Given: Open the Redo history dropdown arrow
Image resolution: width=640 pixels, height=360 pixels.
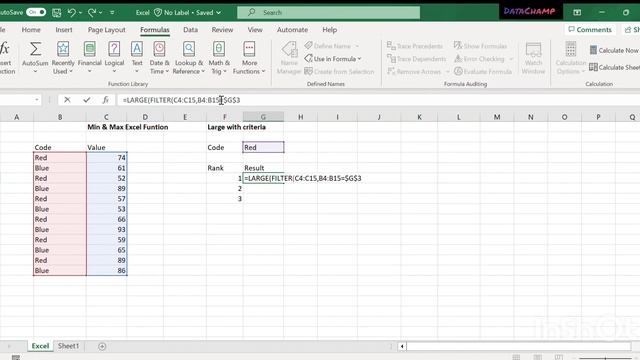Looking at the screenshot, I should (100, 13).
